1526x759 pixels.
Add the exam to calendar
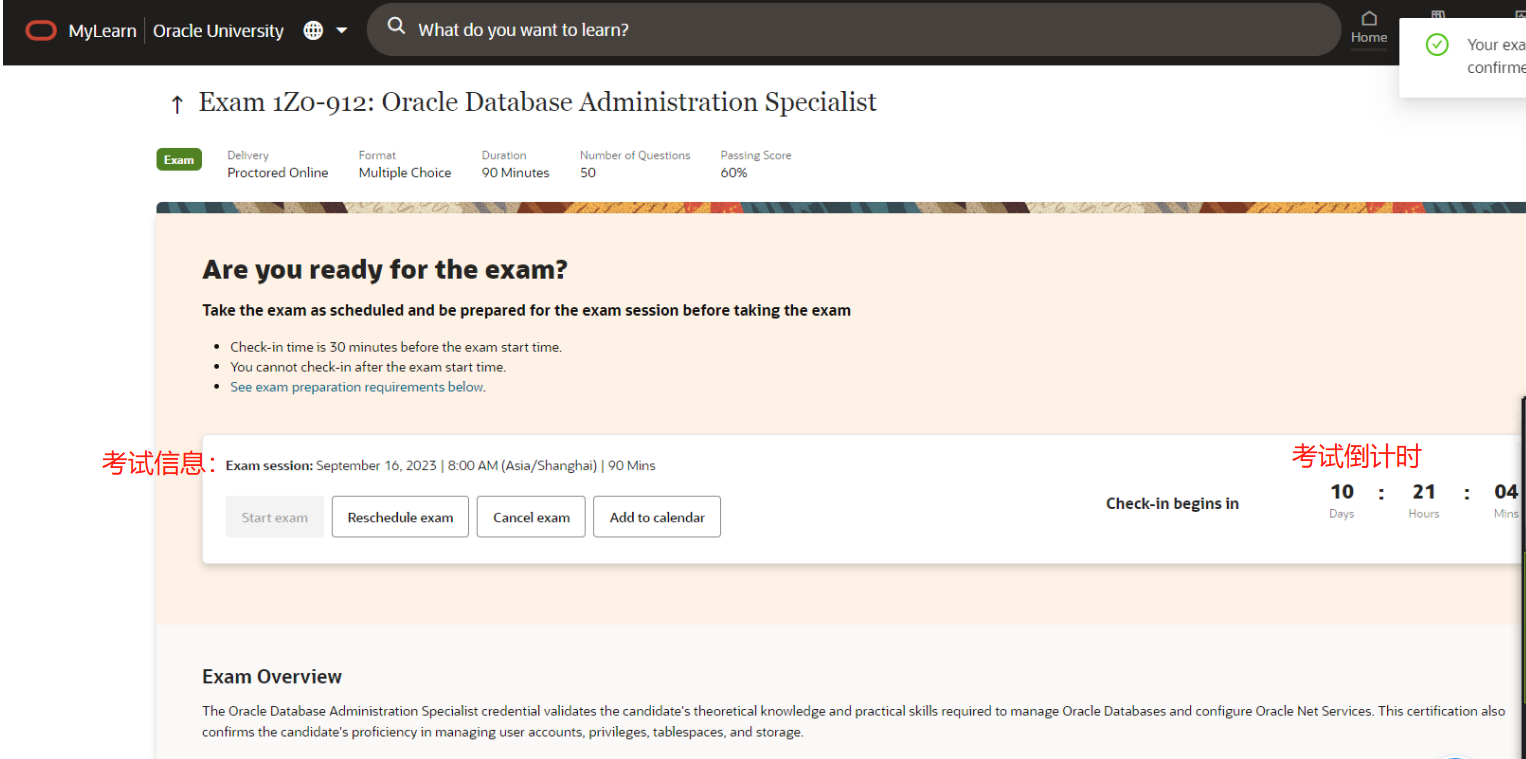(x=657, y=517)
